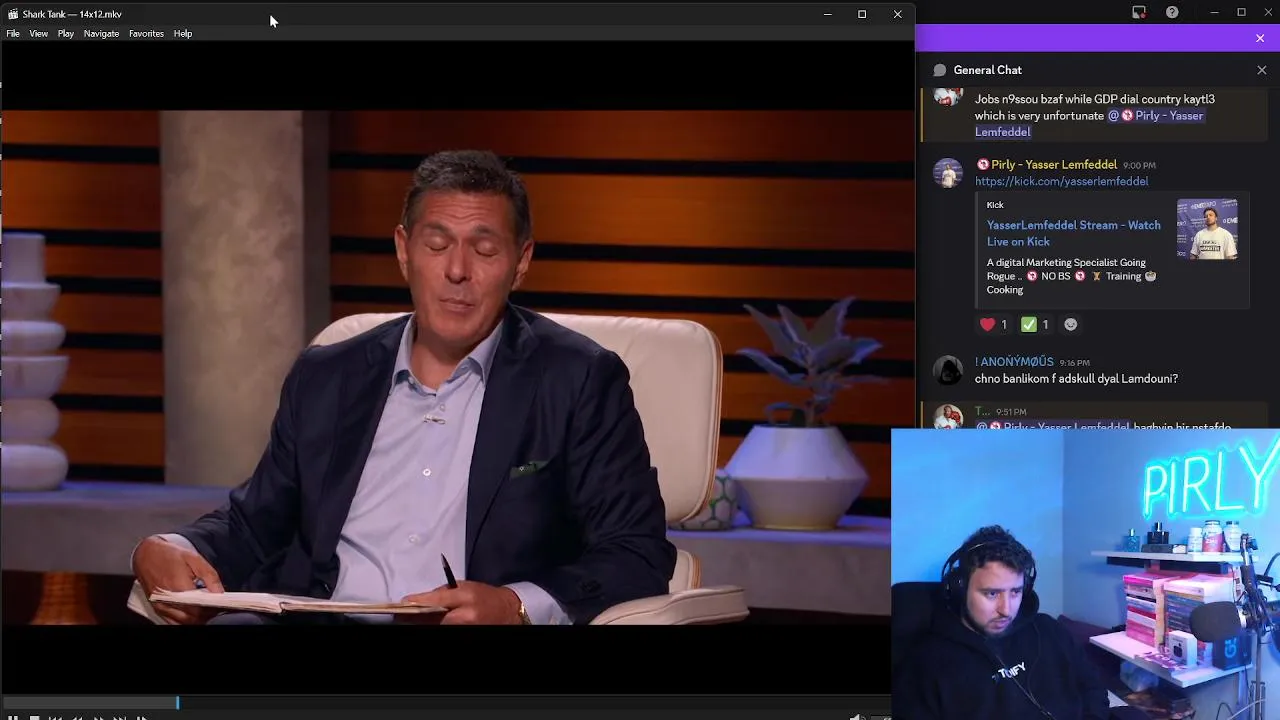Viewport: 1280px width, 720px height.
Task: Click the 9:00 PM message timestamp
Action: [x=1139, y=166]
